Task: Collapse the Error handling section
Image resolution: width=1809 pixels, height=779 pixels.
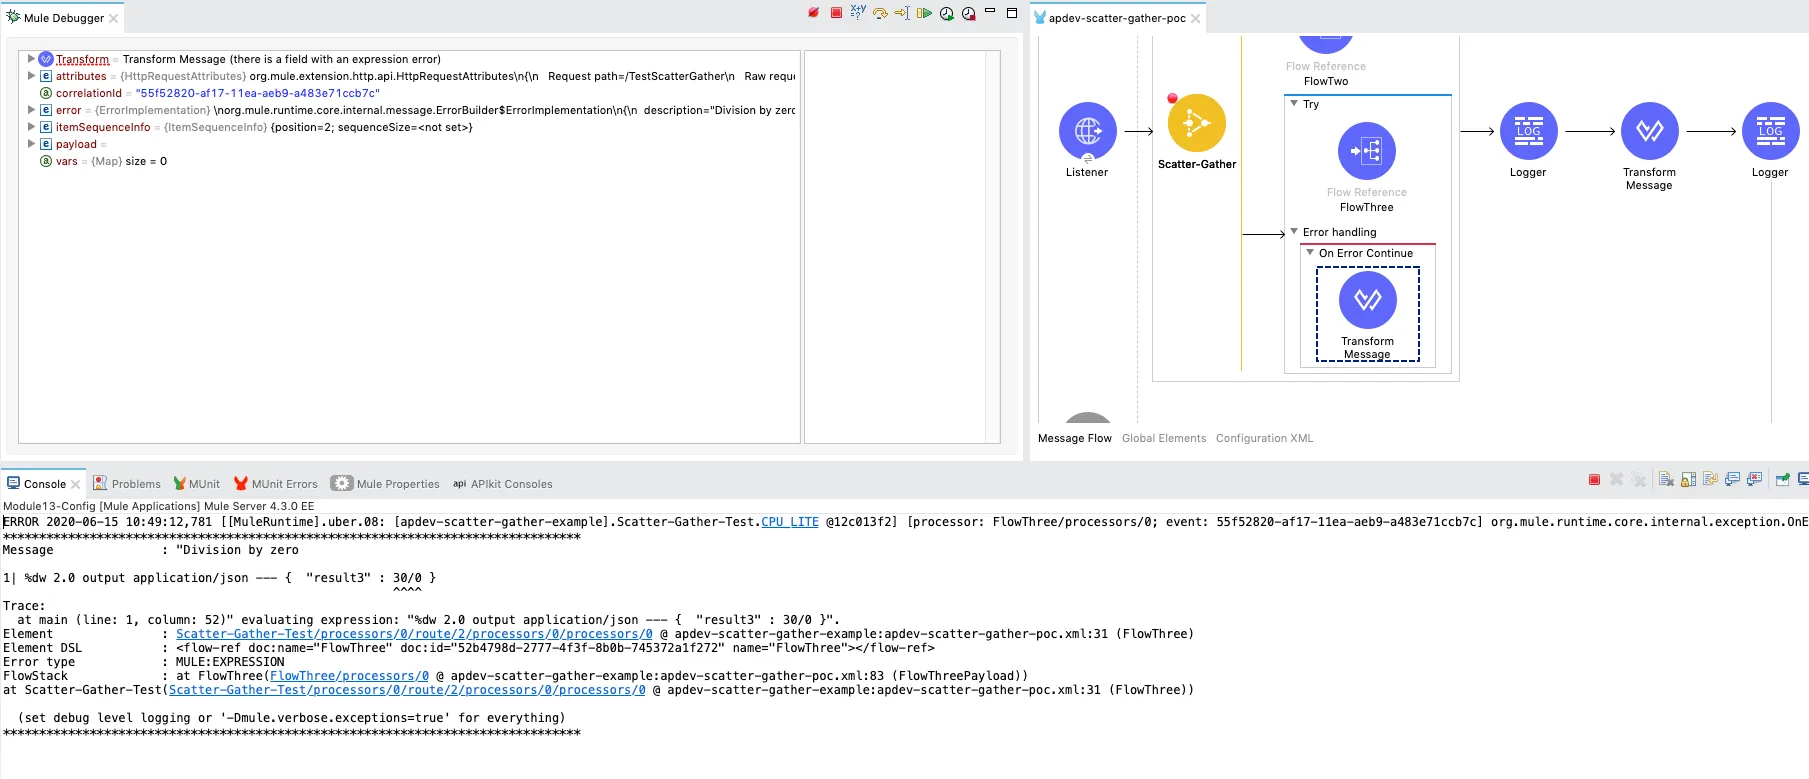Action: tap(1294, 232)
